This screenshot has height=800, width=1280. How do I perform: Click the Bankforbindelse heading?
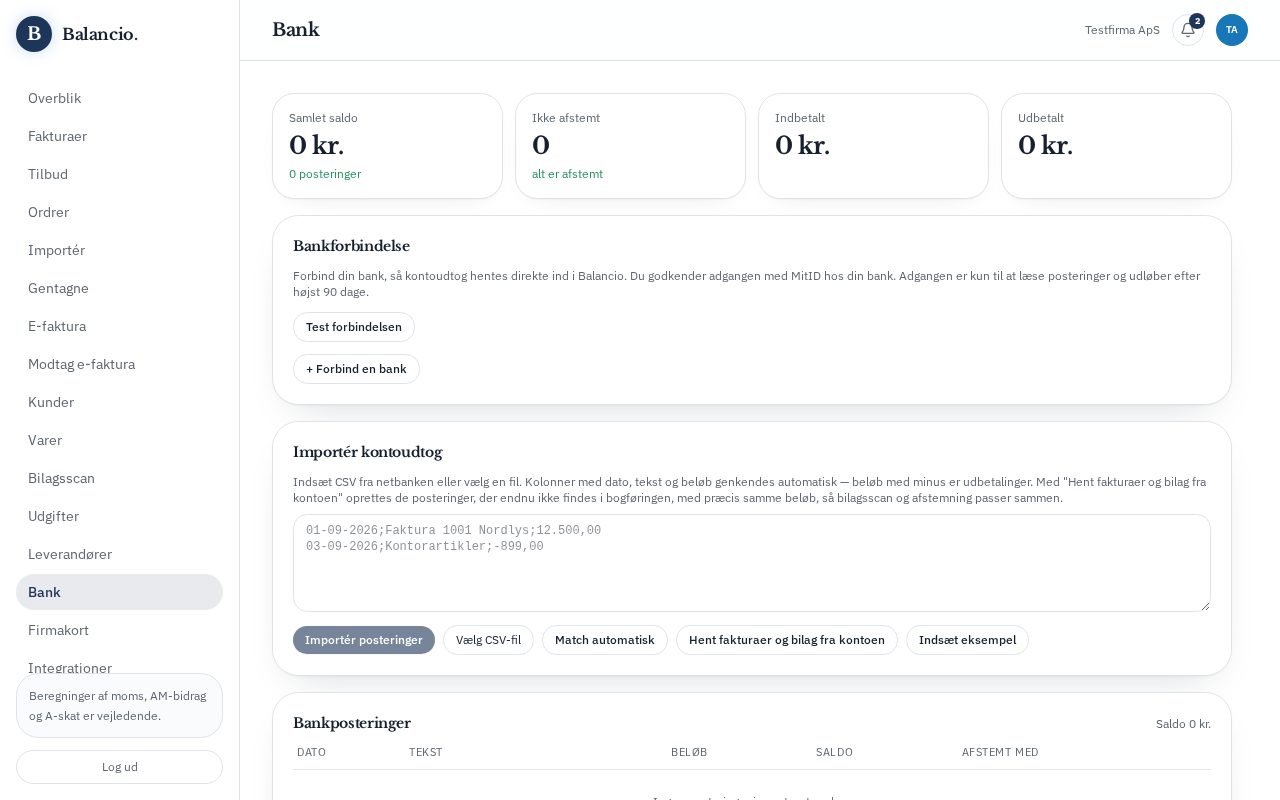tap(351, 246)
